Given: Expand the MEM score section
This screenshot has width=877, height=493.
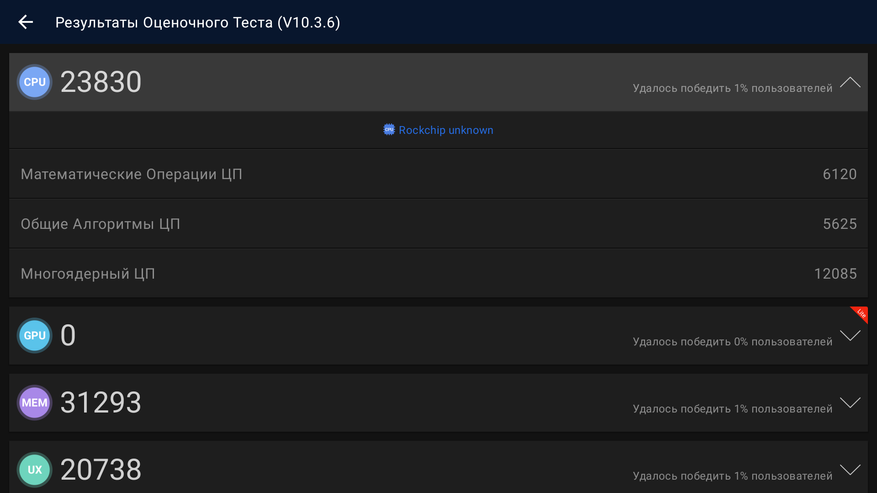Looking at the screenshot, I should [x=850, y=403].
